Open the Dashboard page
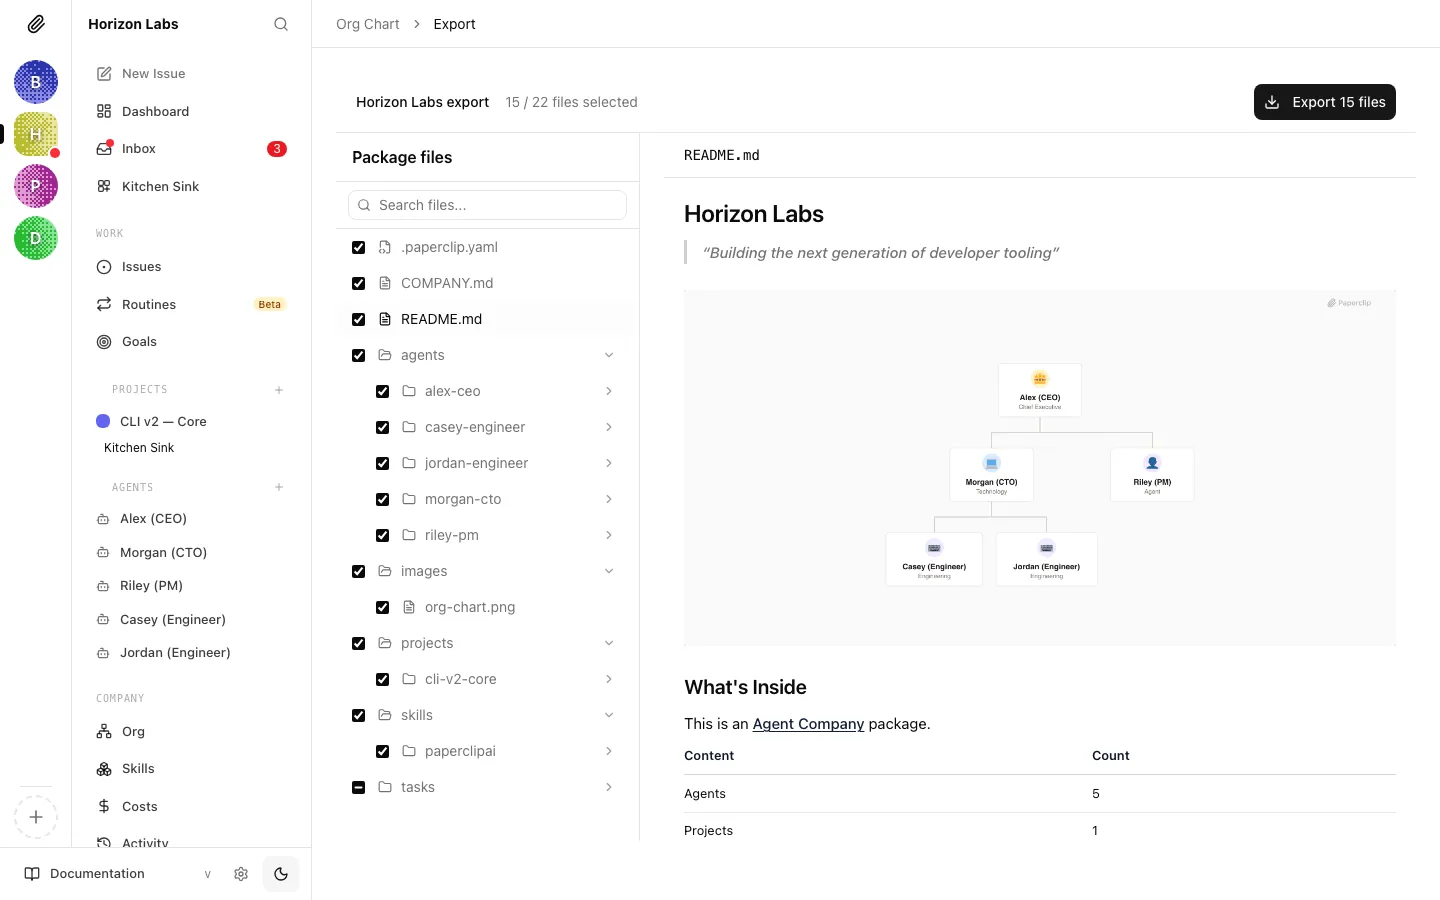Viewport: 1440px width, 900px height. click(x=192, y=111)
